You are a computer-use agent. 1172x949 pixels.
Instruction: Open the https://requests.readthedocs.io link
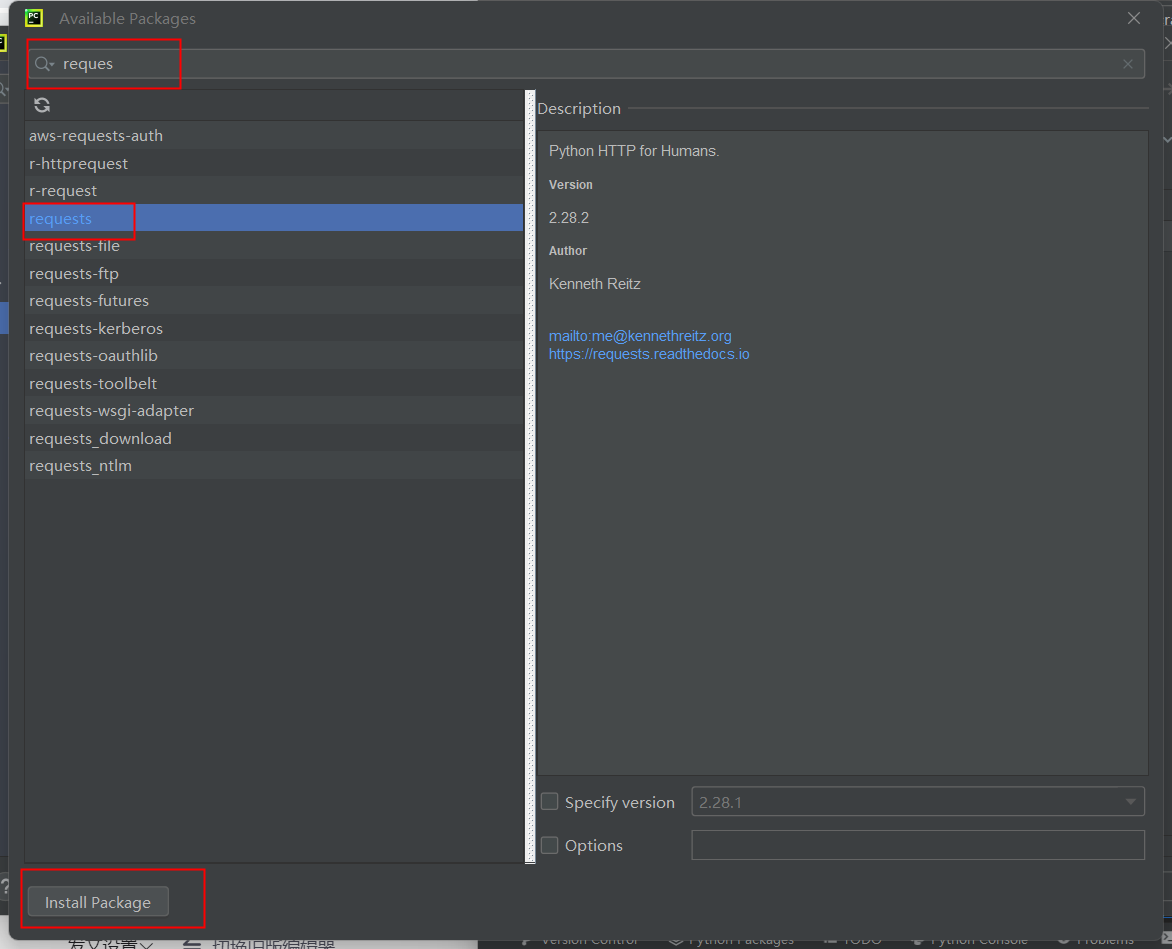[x=649, y=354]
